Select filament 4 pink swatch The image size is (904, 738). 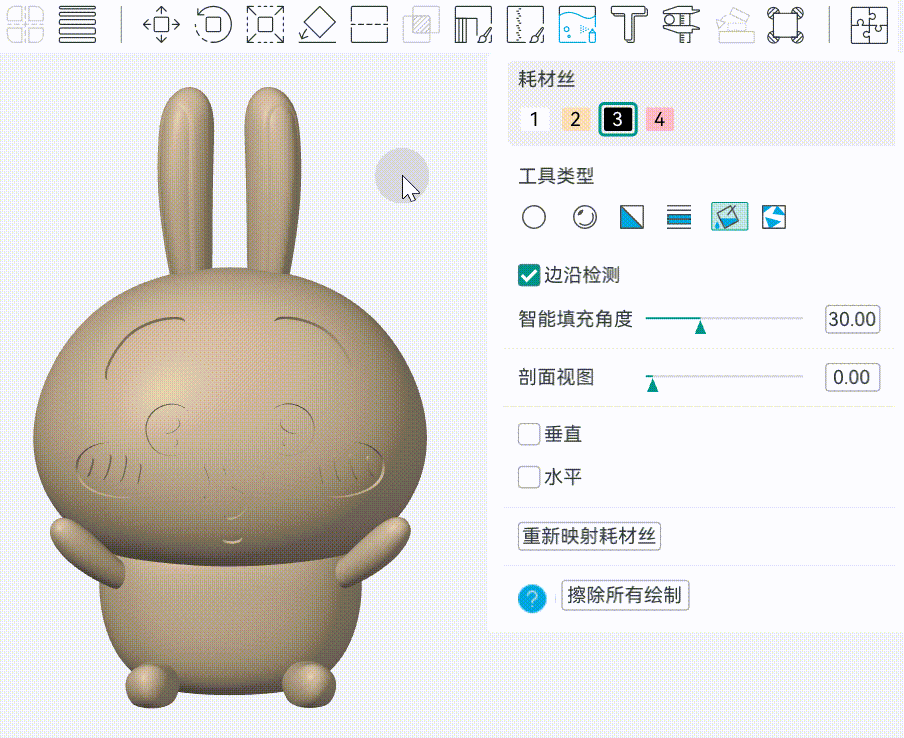pos(660,119)
